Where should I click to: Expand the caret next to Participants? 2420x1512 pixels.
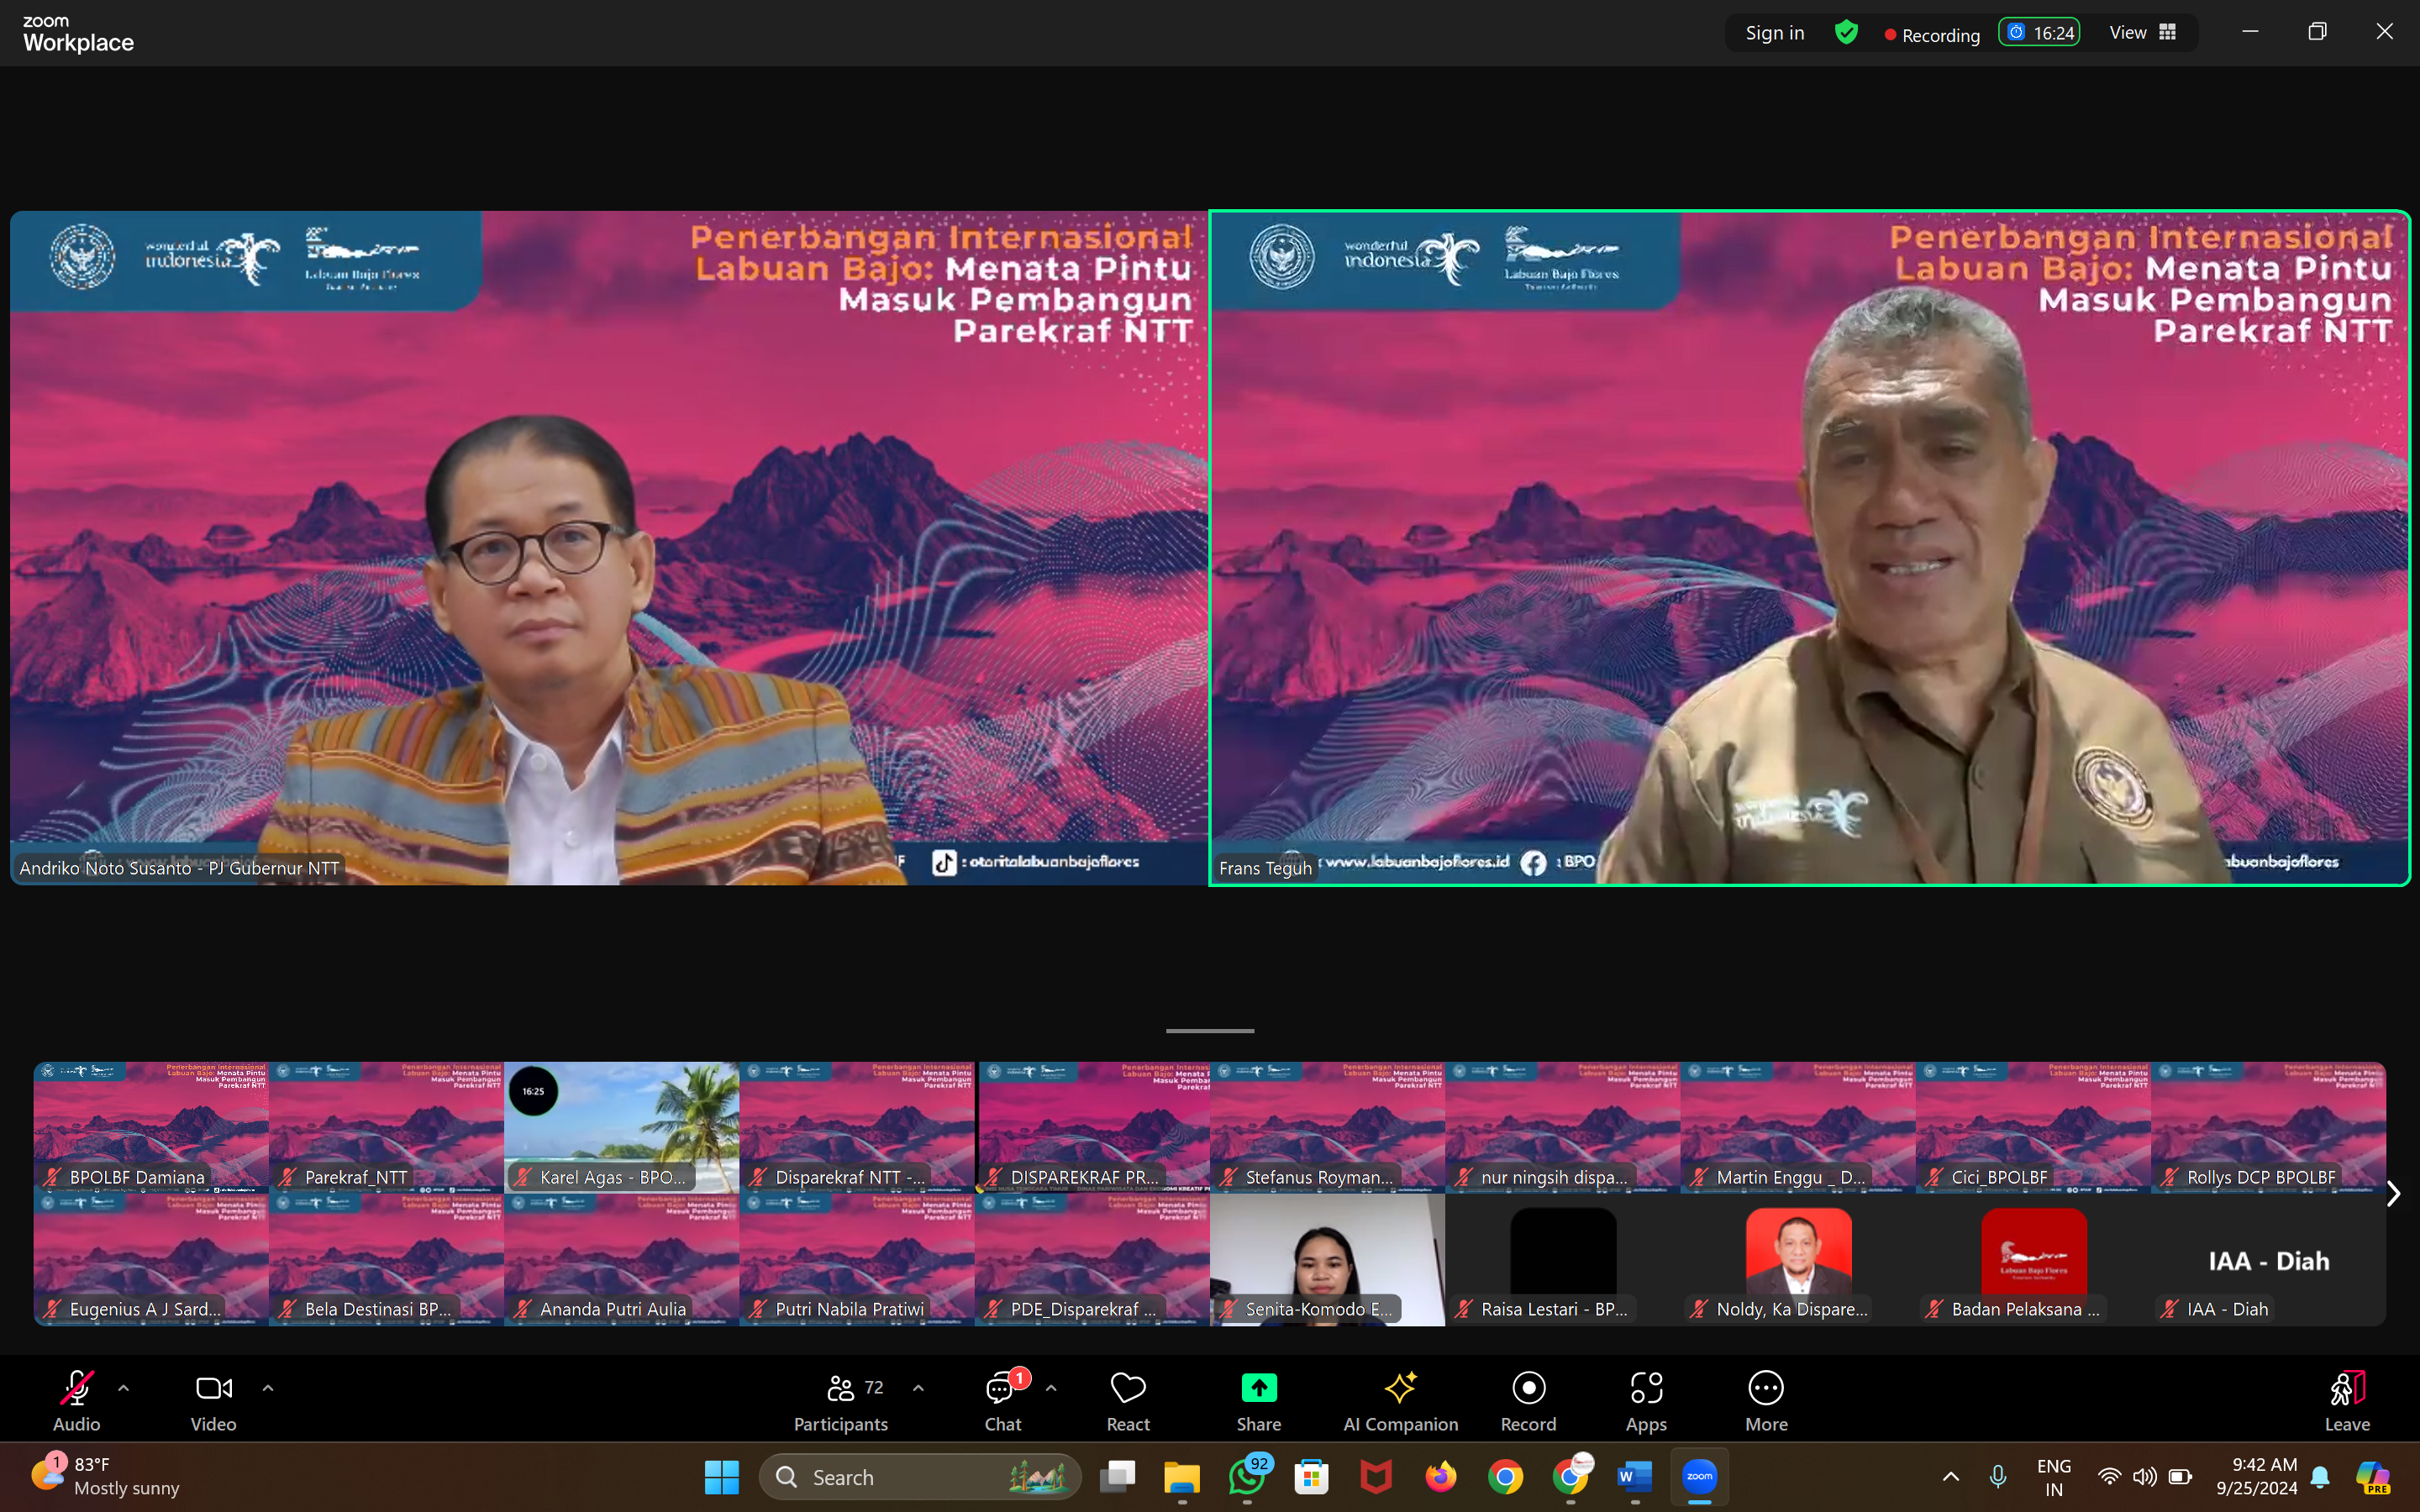pyautogui.click(x=918, y=1388)
